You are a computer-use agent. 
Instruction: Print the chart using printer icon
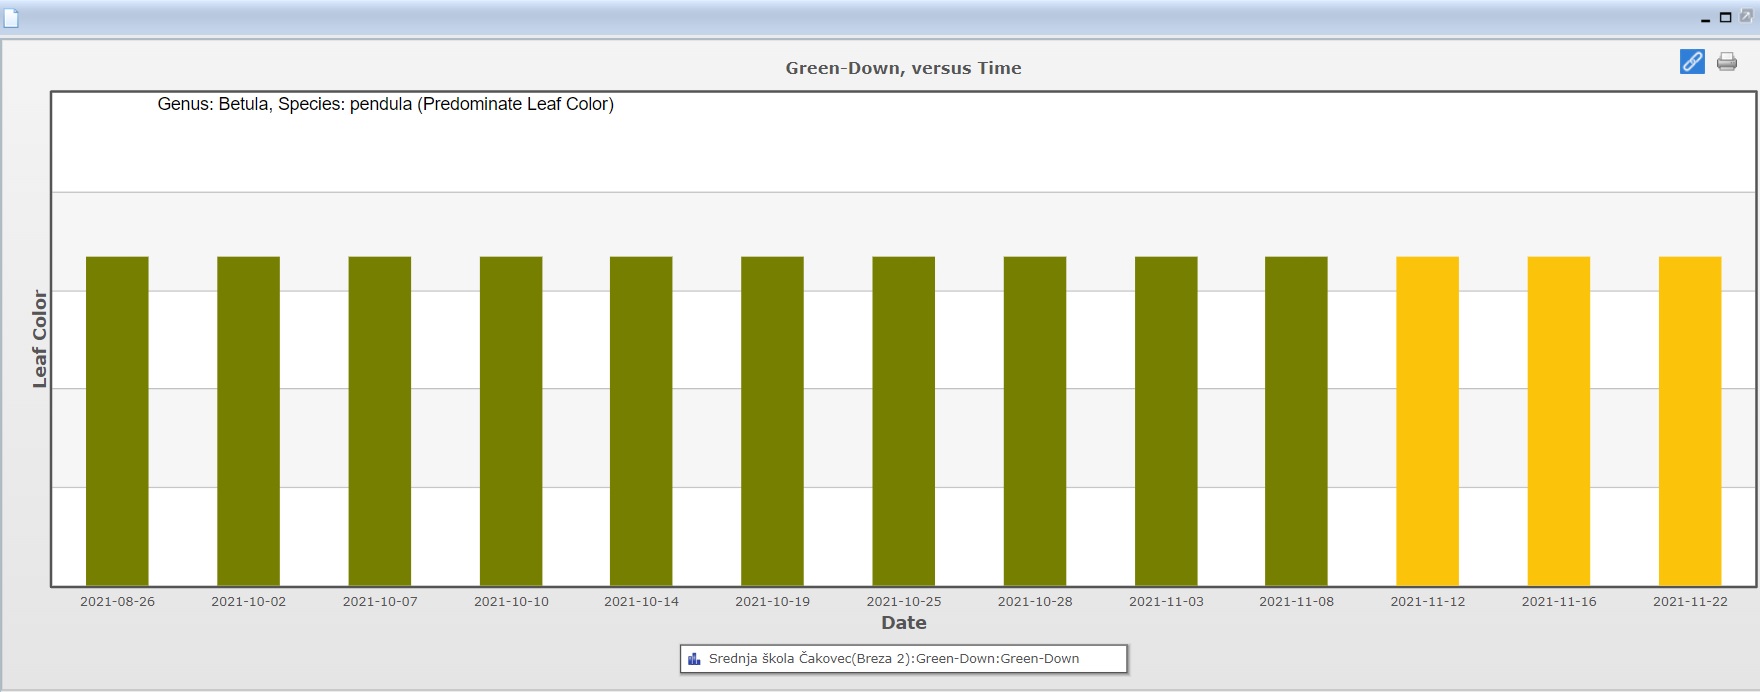tap(1727, 62)
